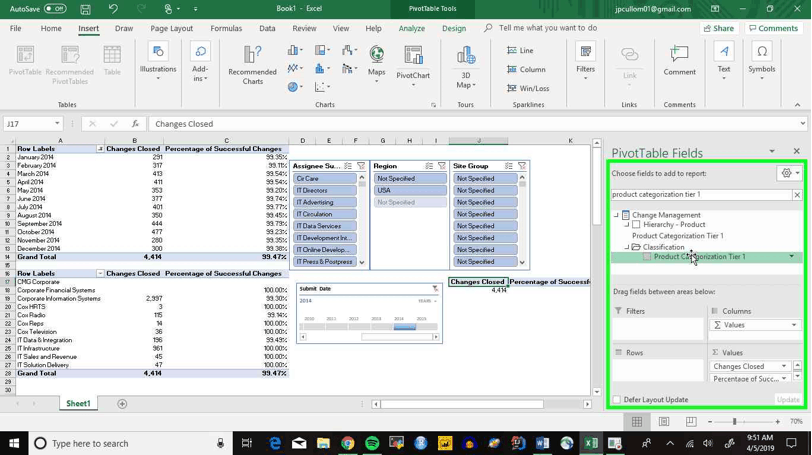Open Excel from the taskbar
Screen dimensions: 812x455
[x=590, y=444]
